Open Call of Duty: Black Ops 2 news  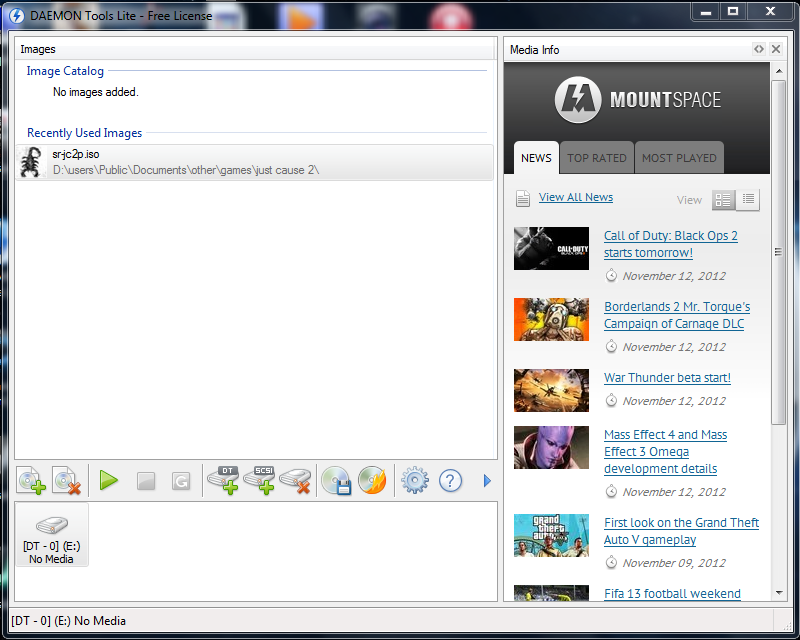pyautogui.click(x=670, y=244)
